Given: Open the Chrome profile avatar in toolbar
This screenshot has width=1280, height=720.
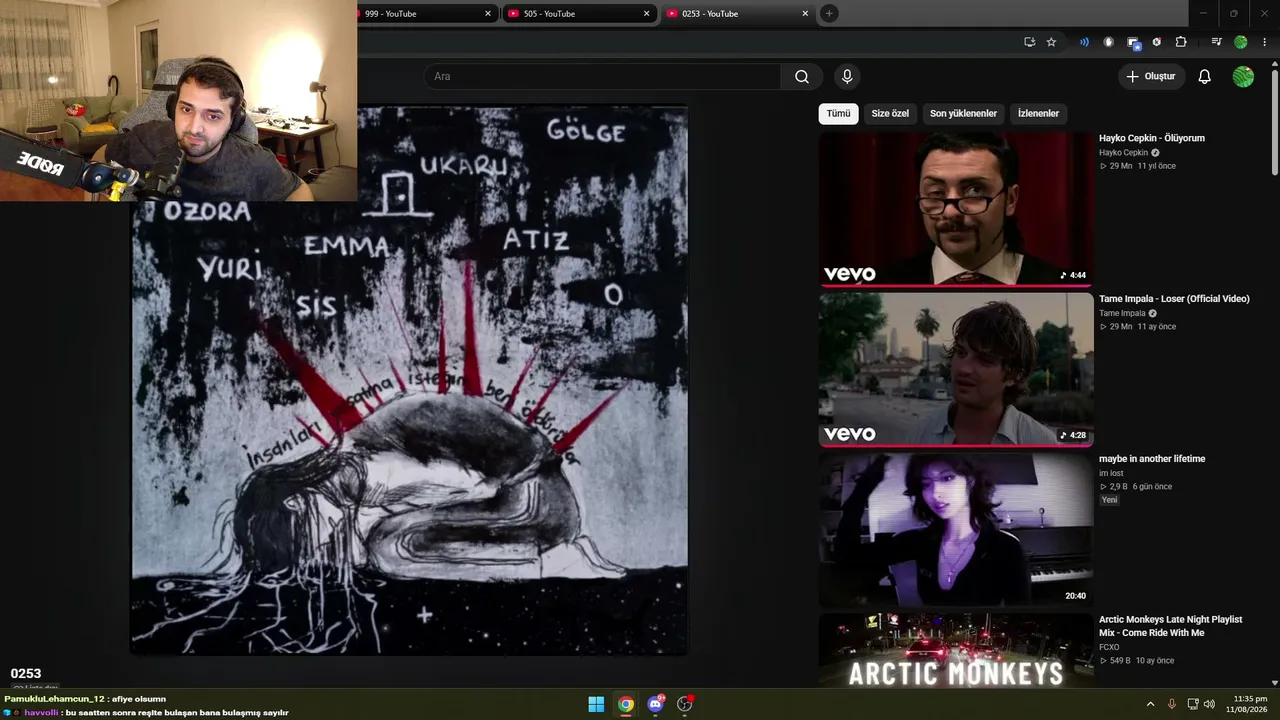Looking at the screenshot, I should (x=1241, y=42).
